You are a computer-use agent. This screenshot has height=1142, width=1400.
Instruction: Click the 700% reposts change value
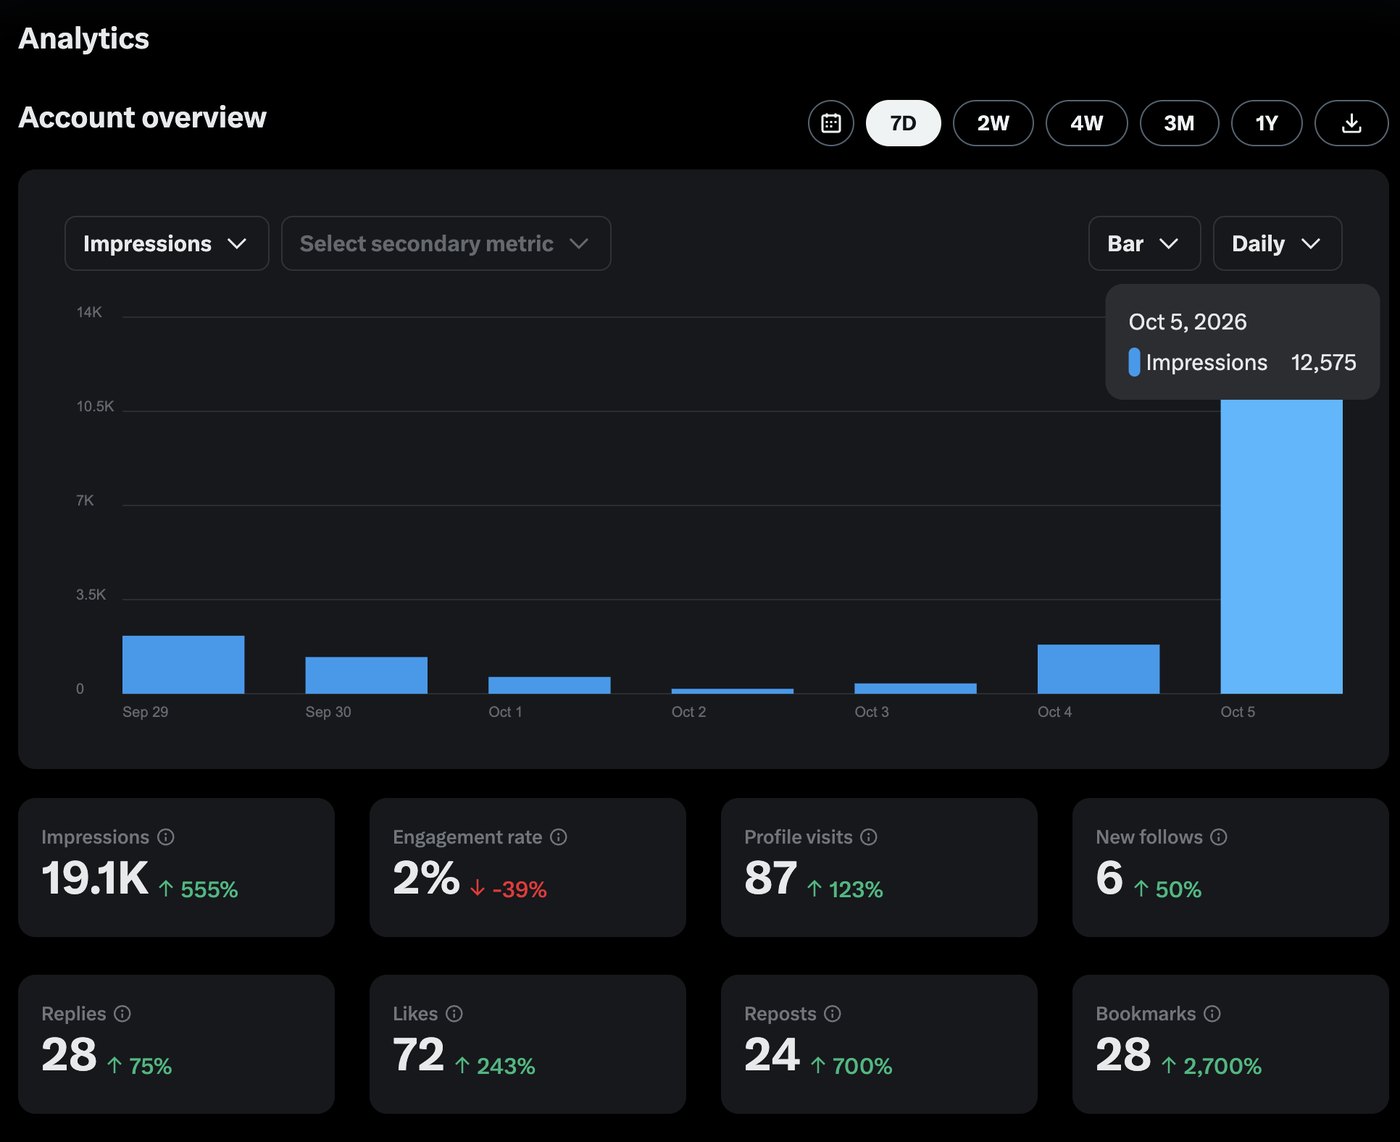862,1066
